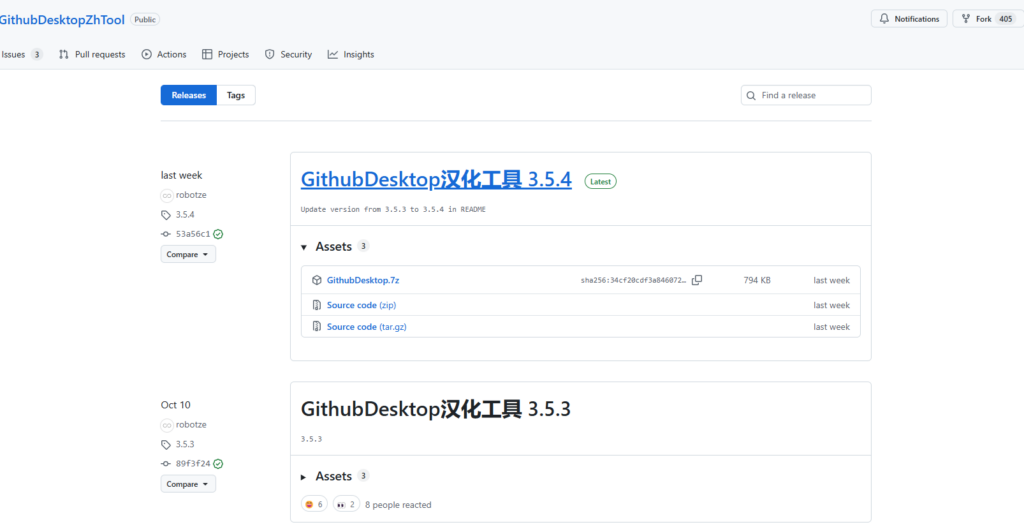Open robotze profile for release 3.5.4

tap(191, 195)
